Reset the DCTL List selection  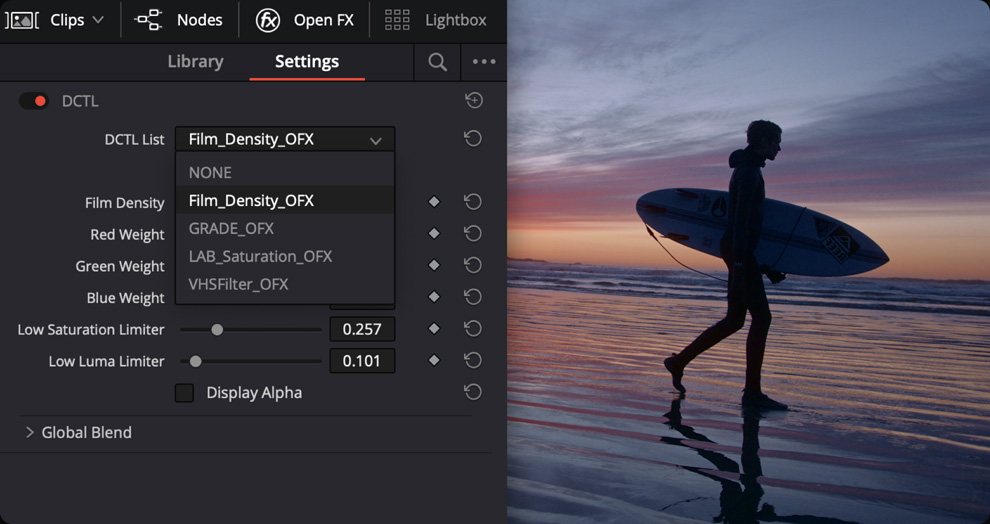point(473,139)
